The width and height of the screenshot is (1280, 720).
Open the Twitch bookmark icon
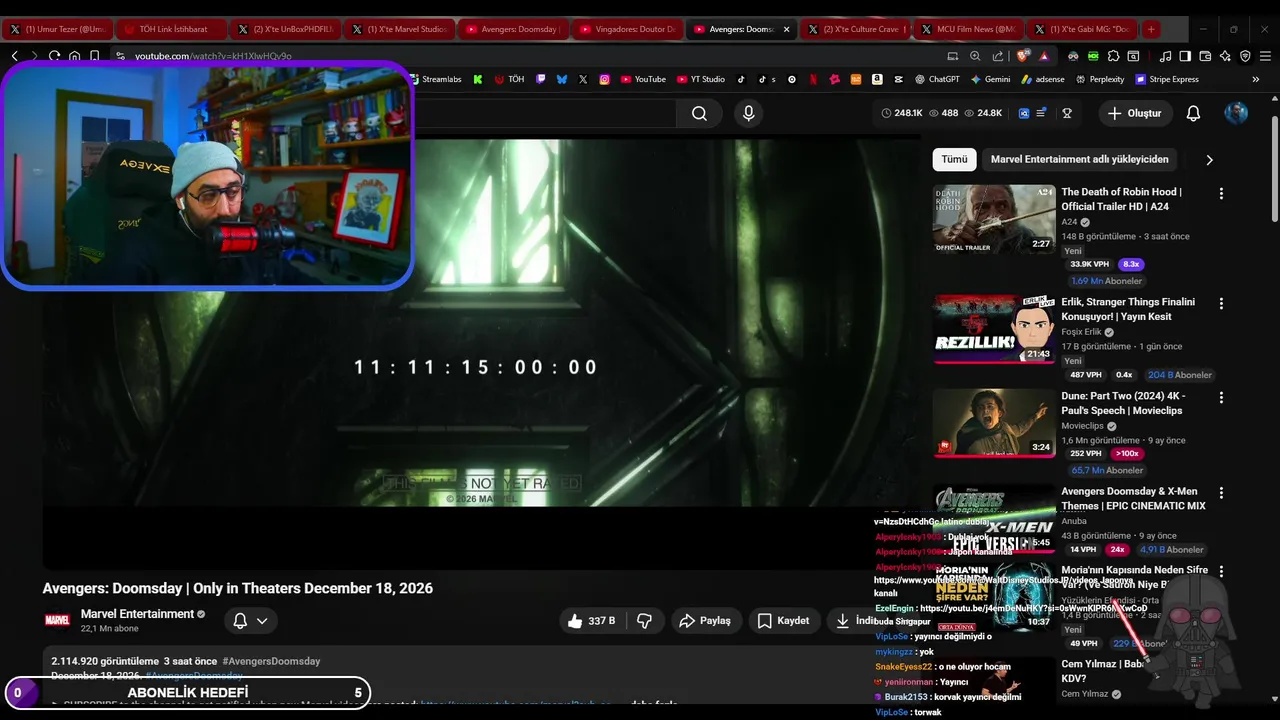tap(541, 79)
